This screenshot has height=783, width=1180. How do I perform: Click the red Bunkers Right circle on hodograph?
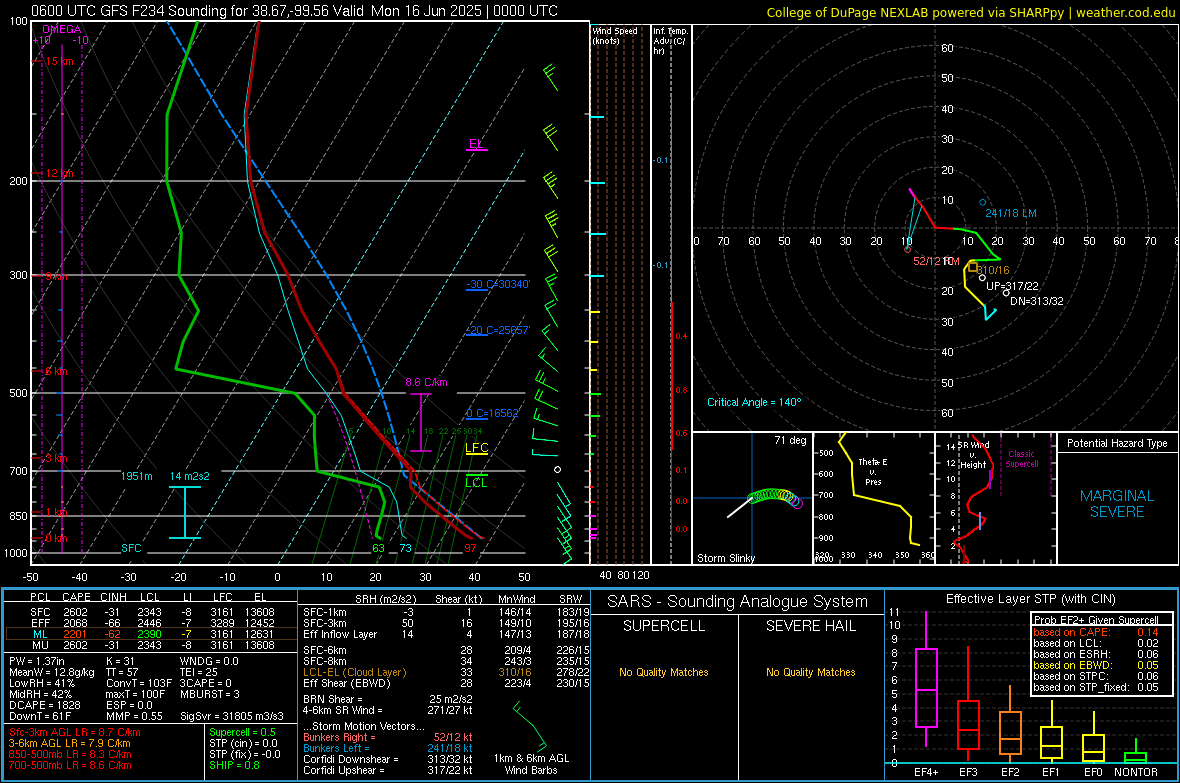[908, 249]
